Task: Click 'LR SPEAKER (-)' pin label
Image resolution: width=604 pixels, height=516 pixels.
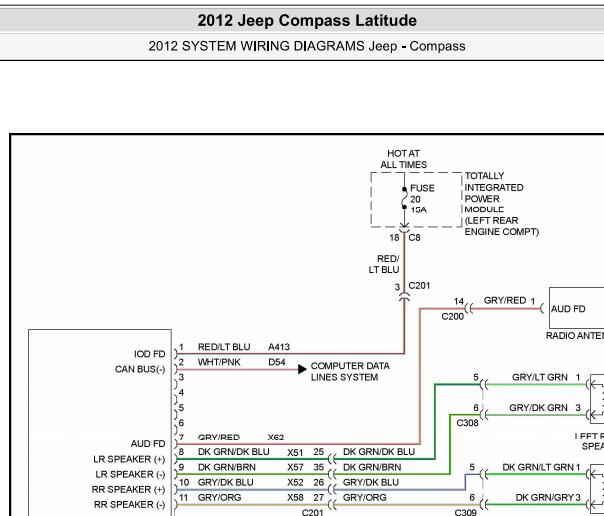Action: [x=130, y=474]
